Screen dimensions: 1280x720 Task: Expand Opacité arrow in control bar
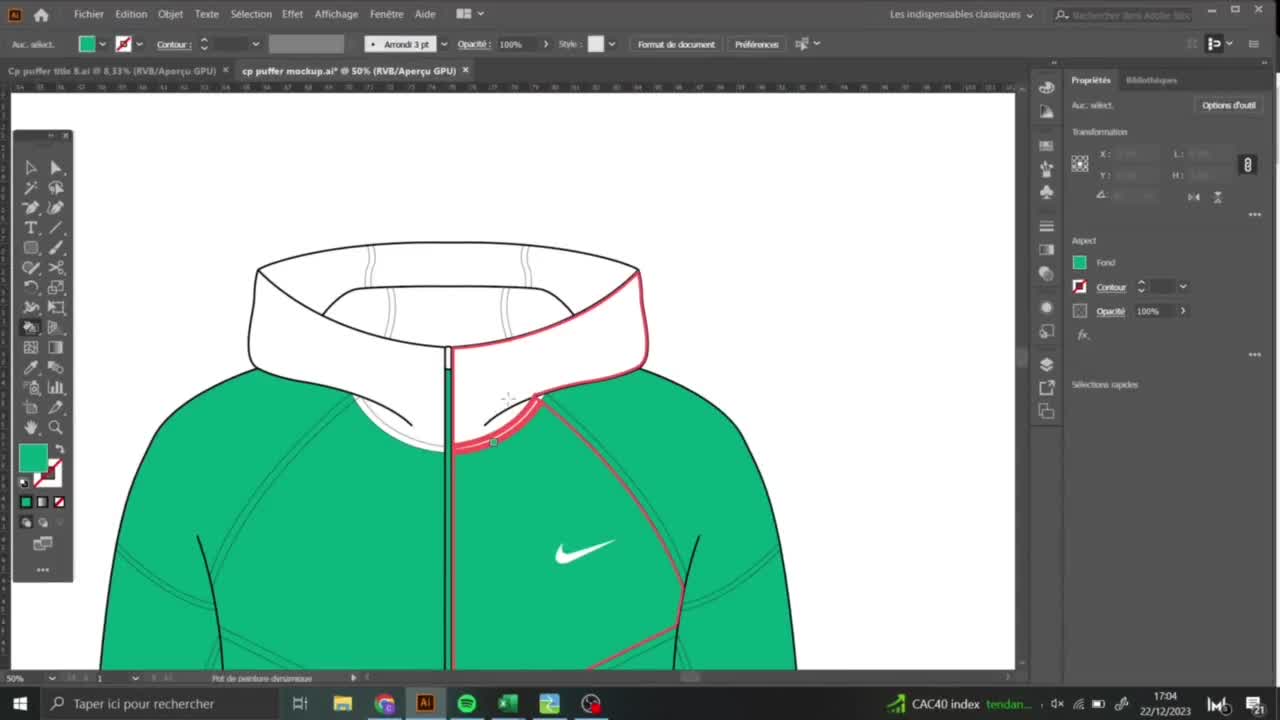click(545, 44)
